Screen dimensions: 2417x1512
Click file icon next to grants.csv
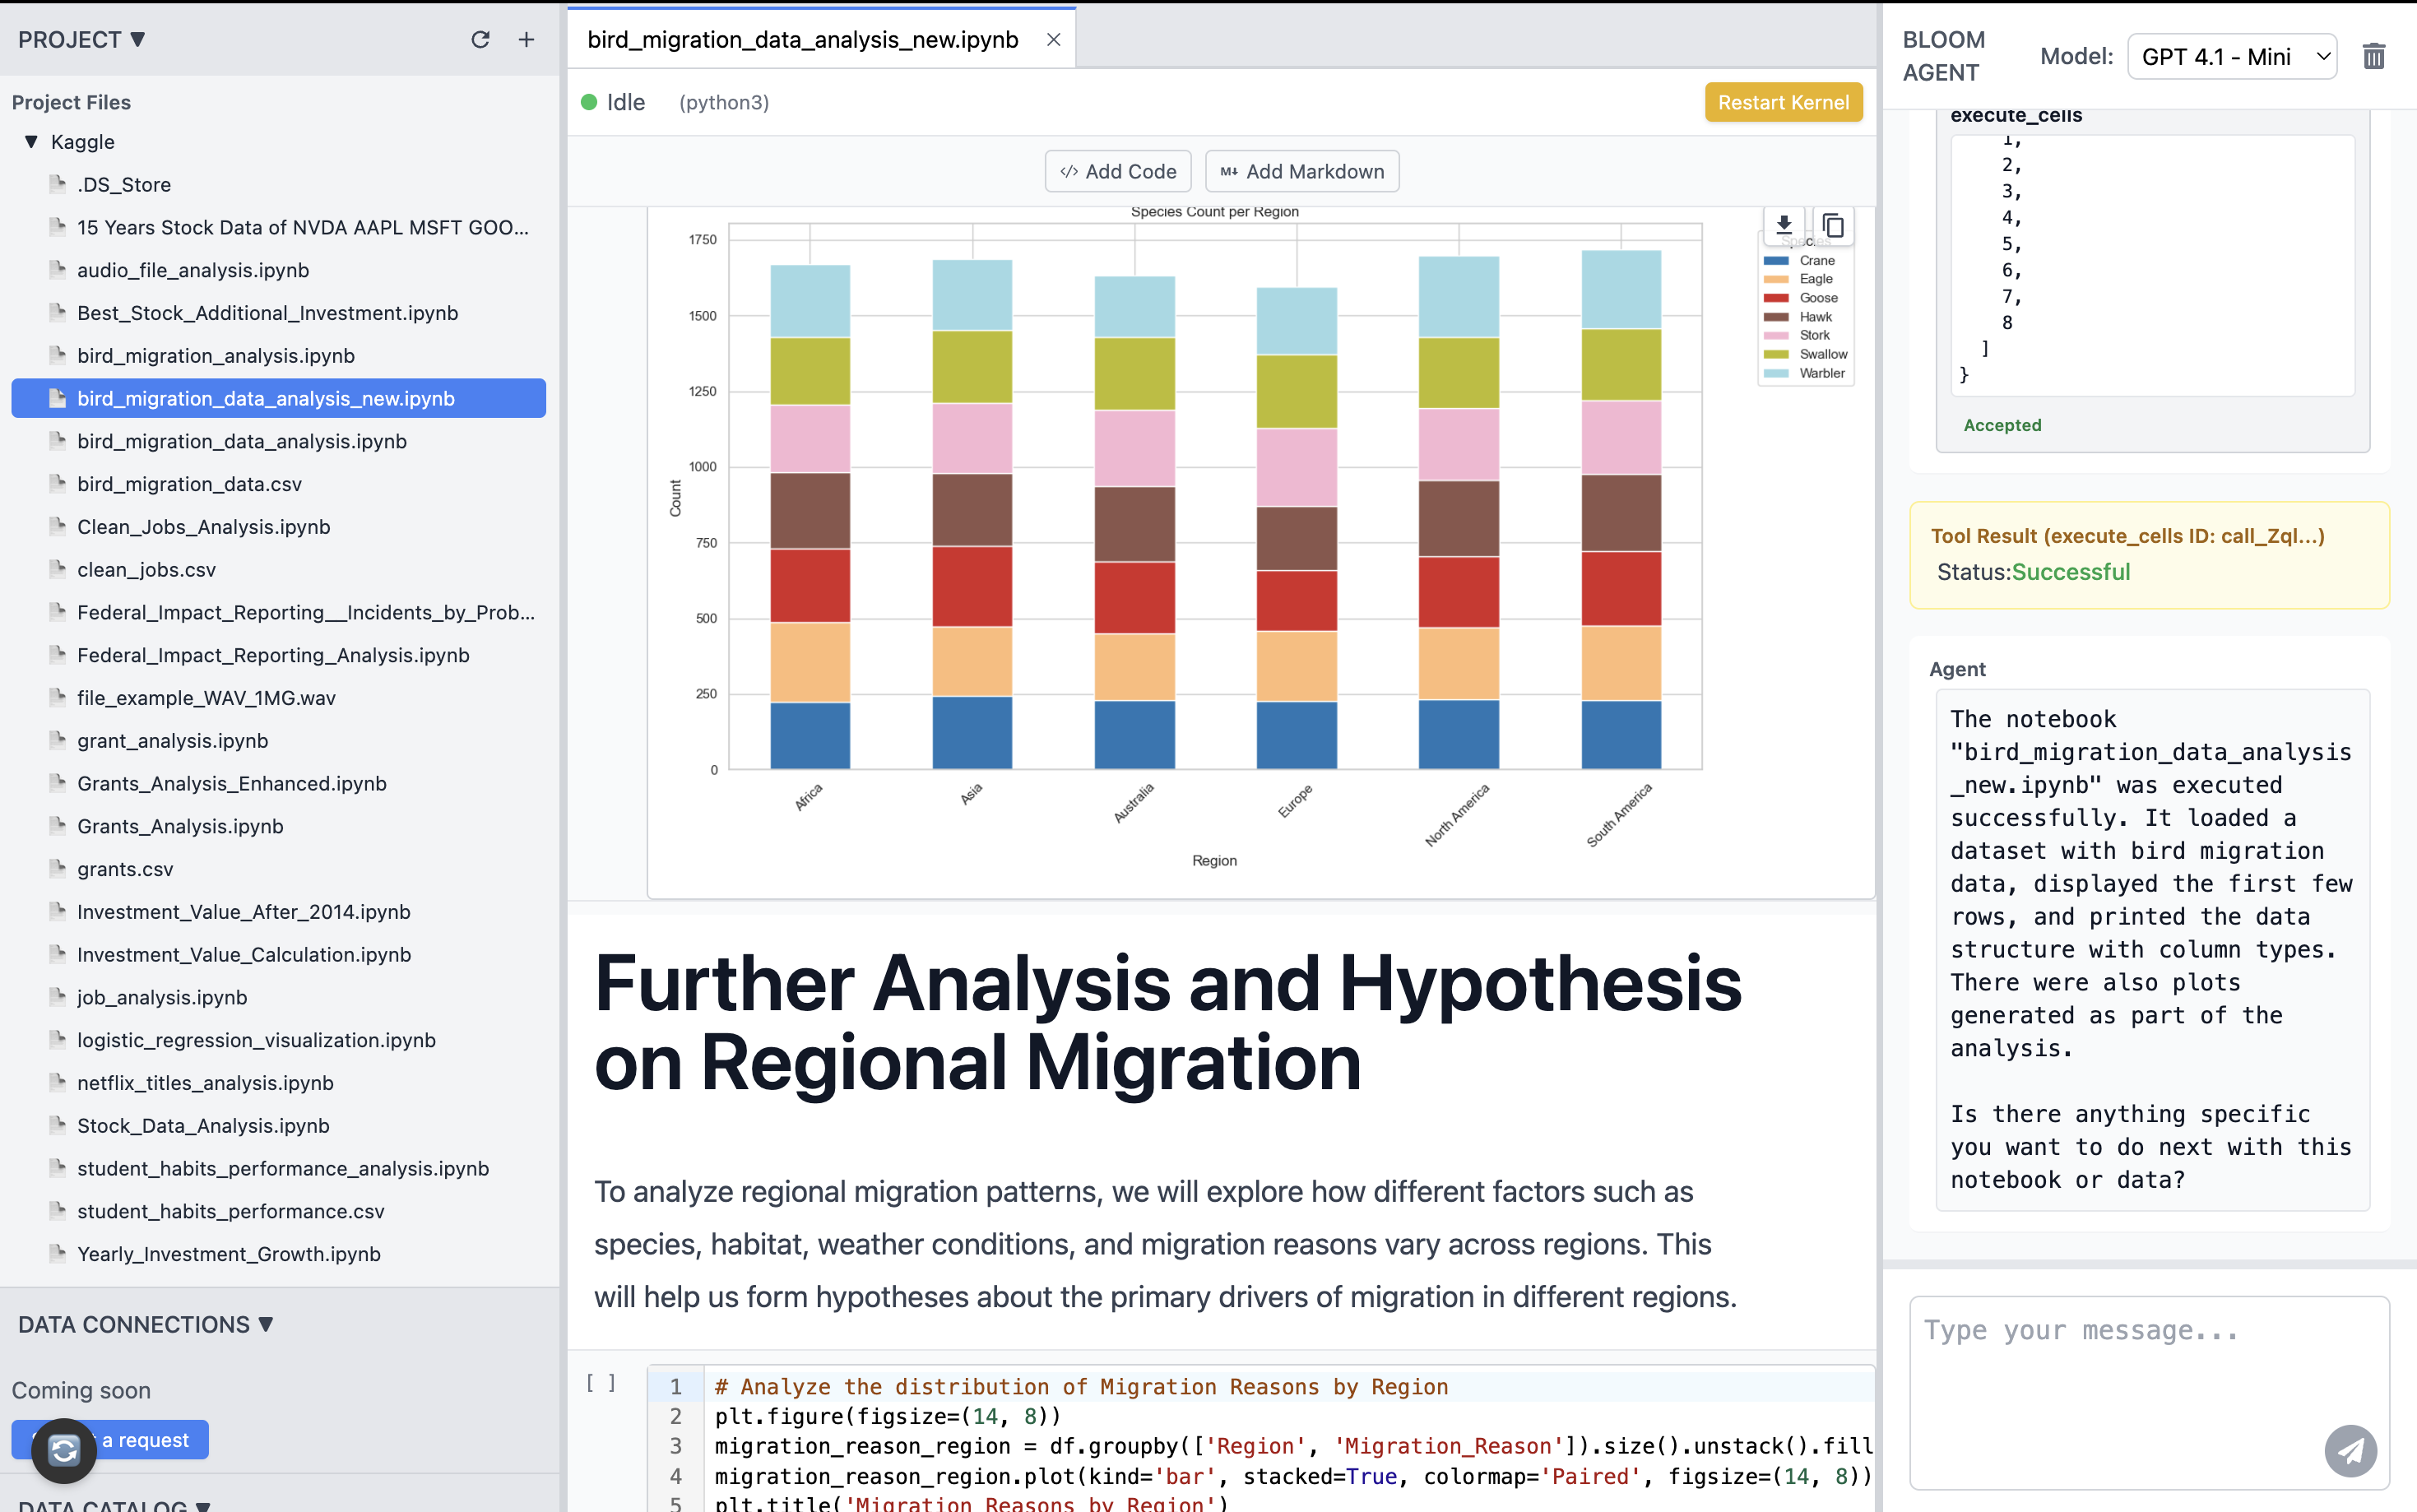pos(58,868)
